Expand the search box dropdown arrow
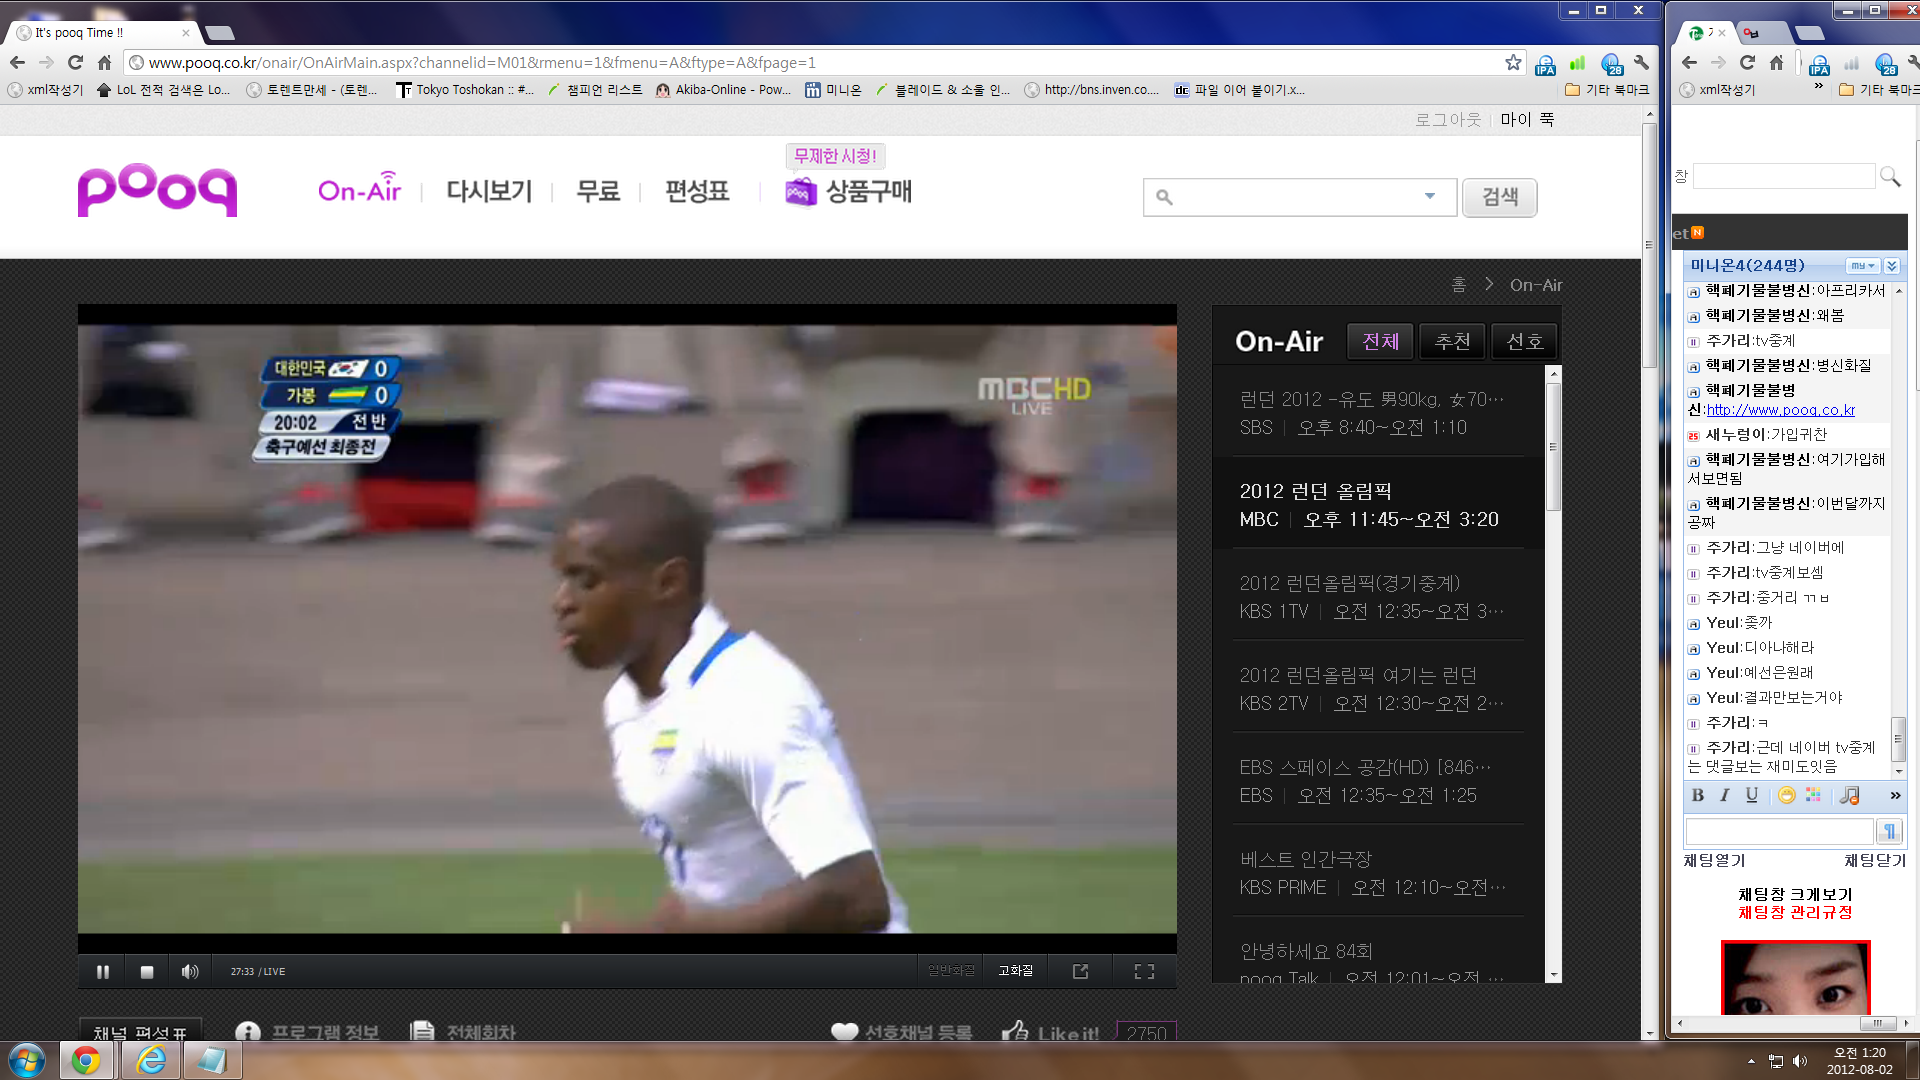 [x=1430, y=196]
